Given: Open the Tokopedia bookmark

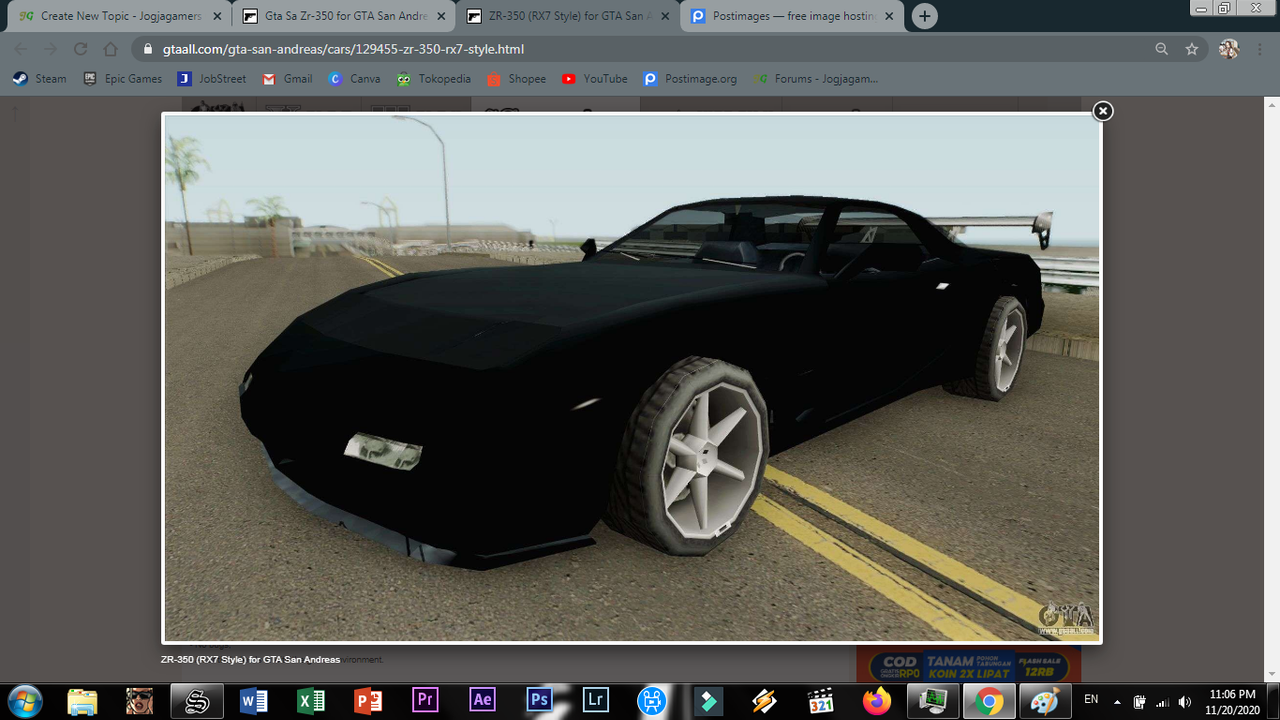Looking at the screenshot, I should click(433, 79).
